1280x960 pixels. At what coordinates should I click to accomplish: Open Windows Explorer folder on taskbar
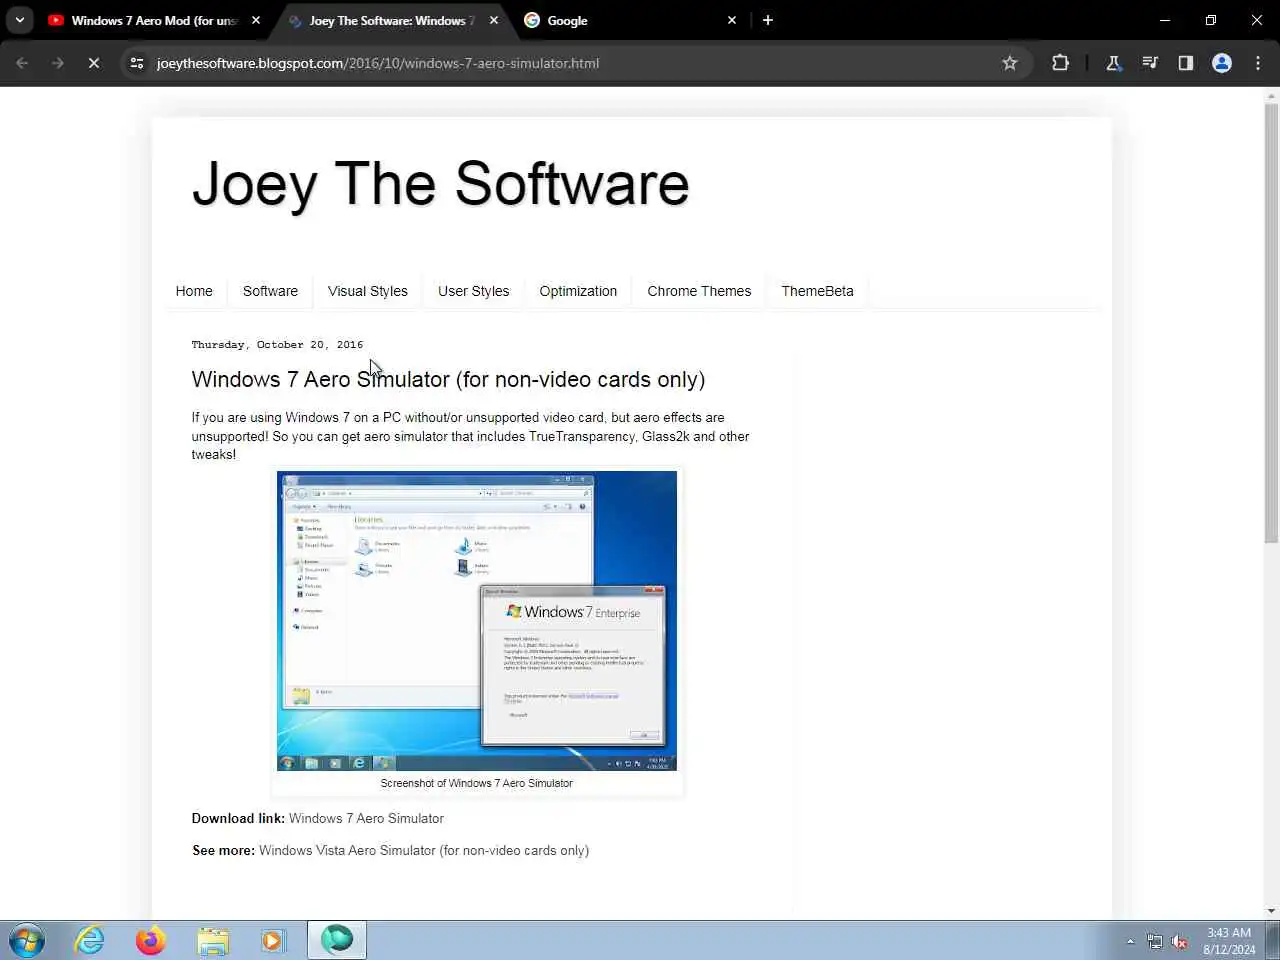pos(212,940)
